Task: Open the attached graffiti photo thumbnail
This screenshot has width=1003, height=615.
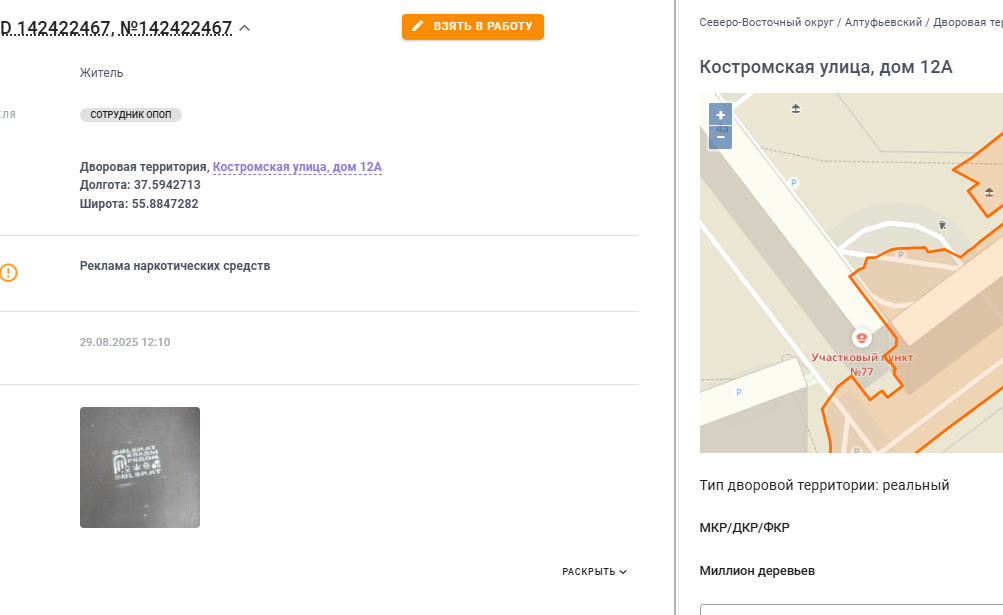Action: pyautogui.click(x=139, y=467)
